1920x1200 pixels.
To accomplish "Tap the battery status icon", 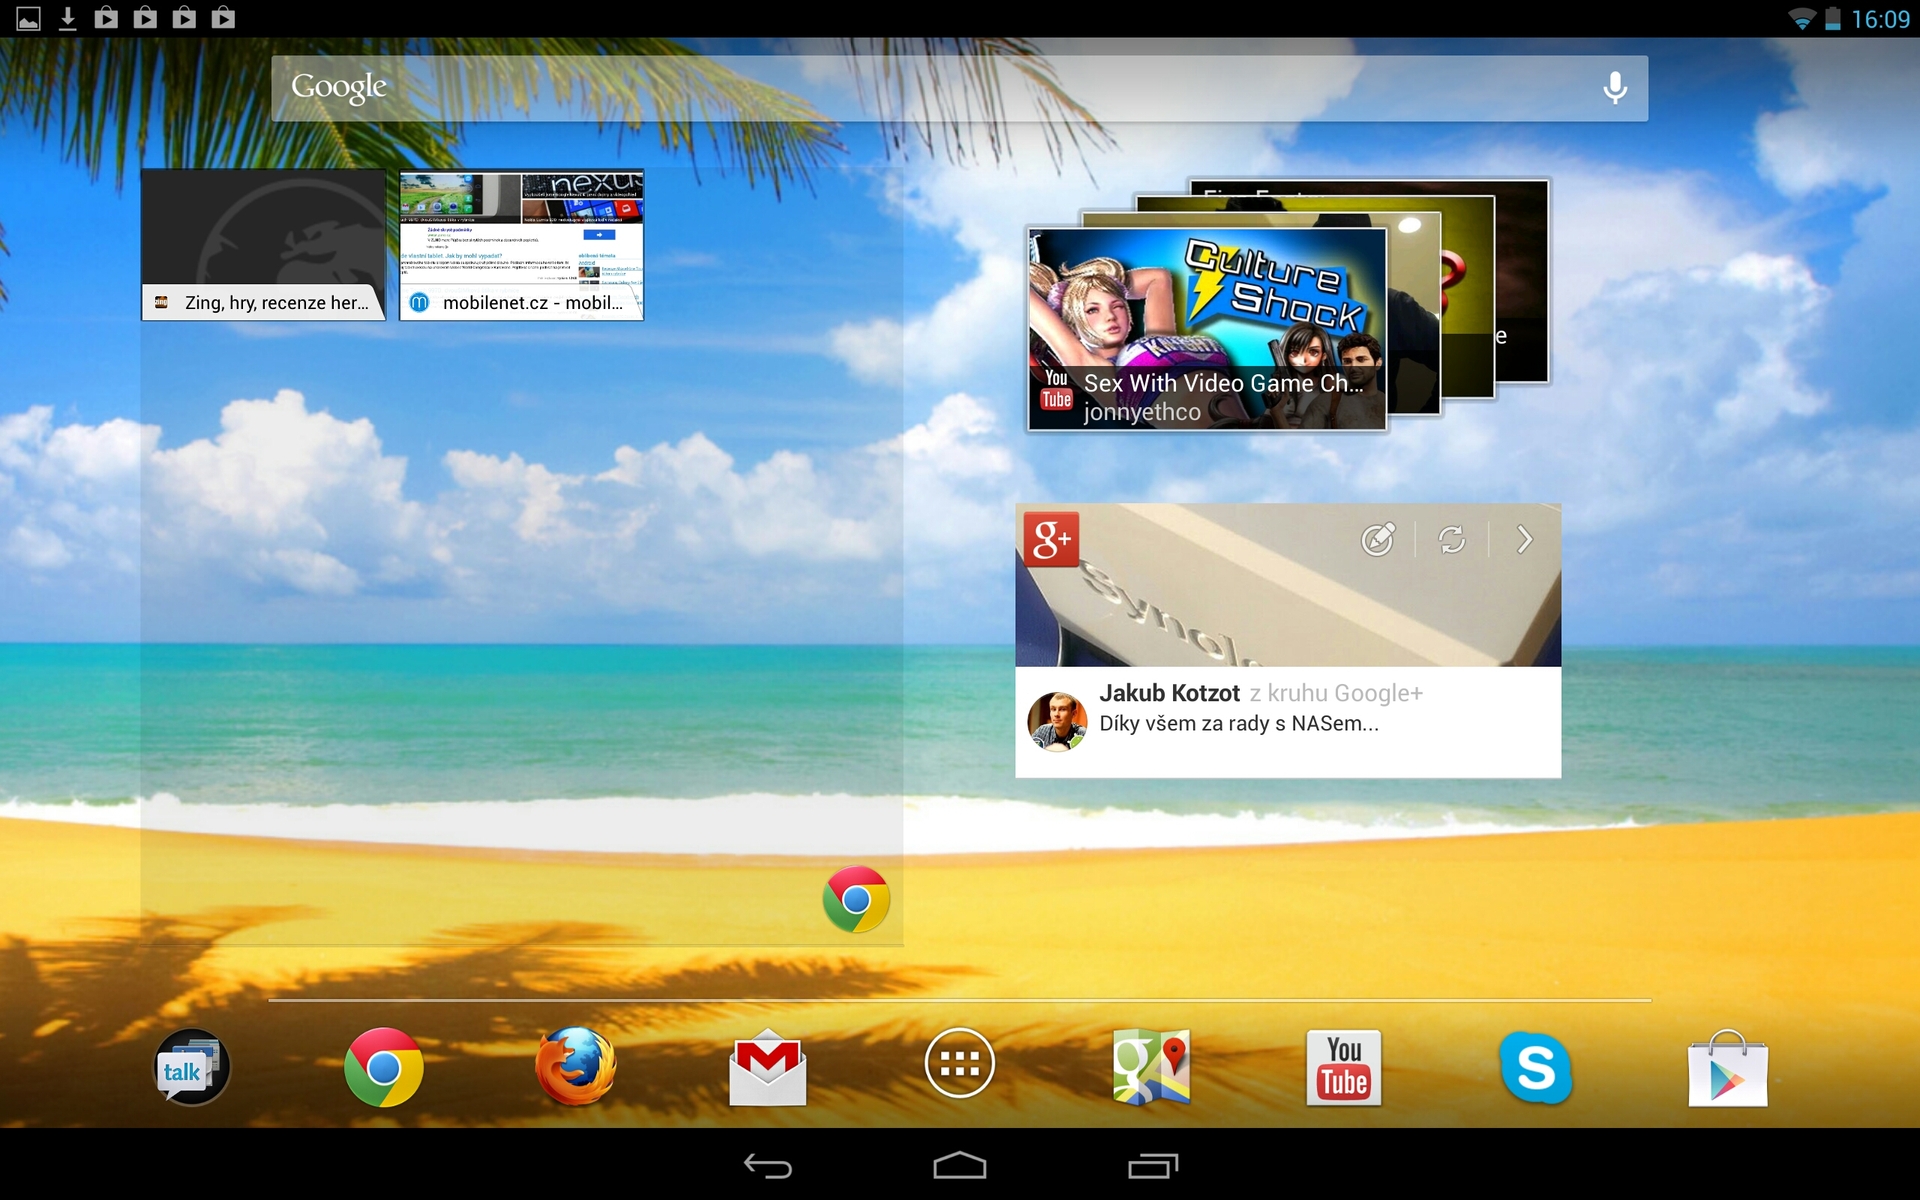I will pyautogui.click(x=1833, y=19).
